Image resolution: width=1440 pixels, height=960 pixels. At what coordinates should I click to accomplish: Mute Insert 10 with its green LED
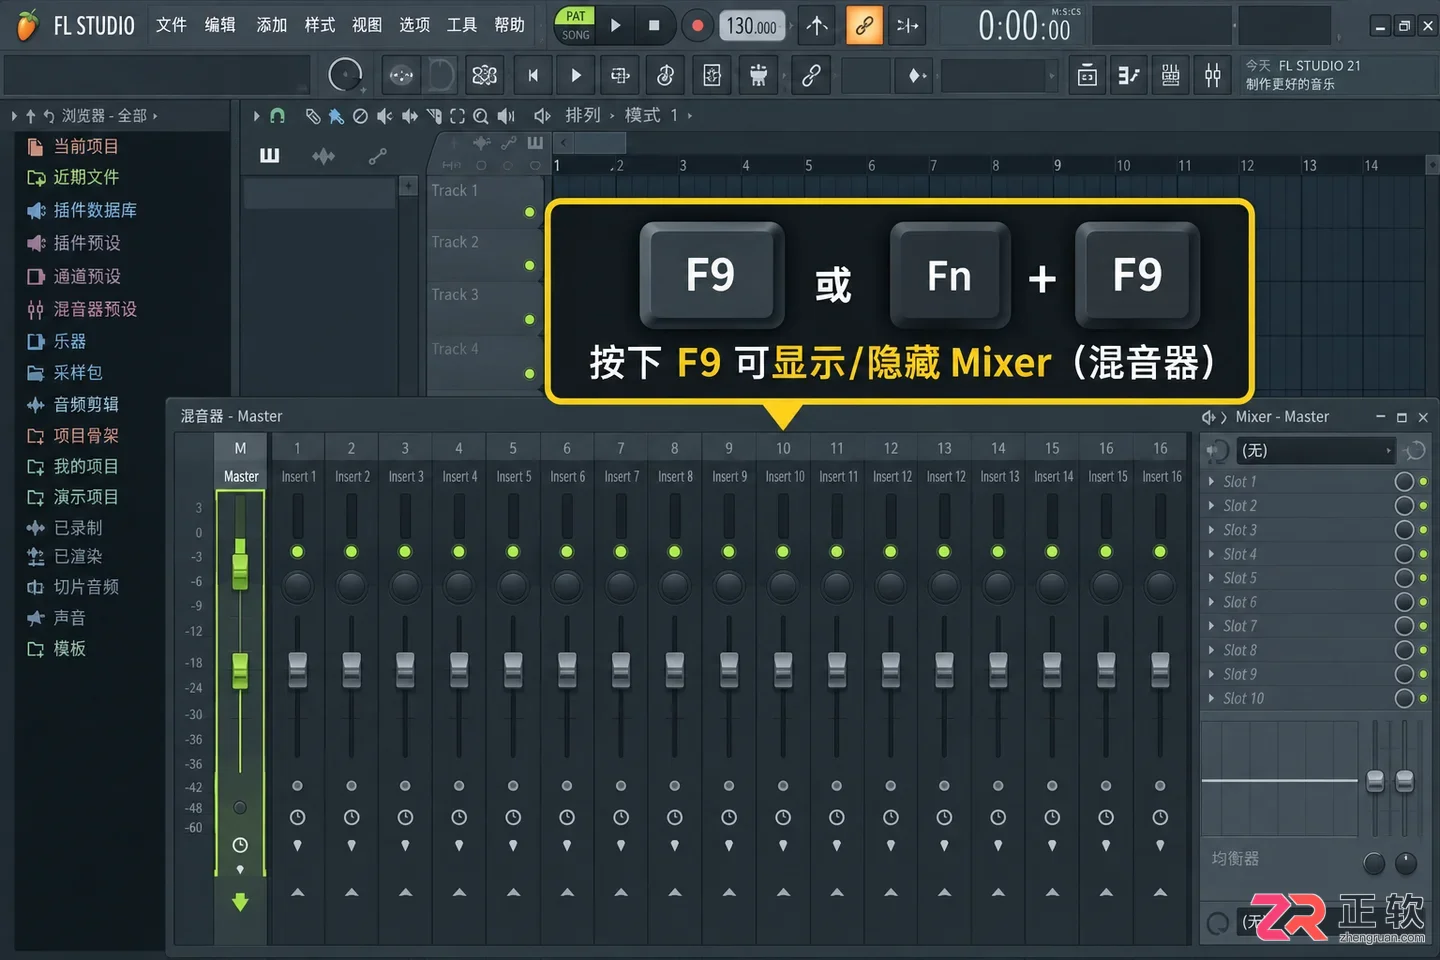pyautogui.click(x=783, y=552)
